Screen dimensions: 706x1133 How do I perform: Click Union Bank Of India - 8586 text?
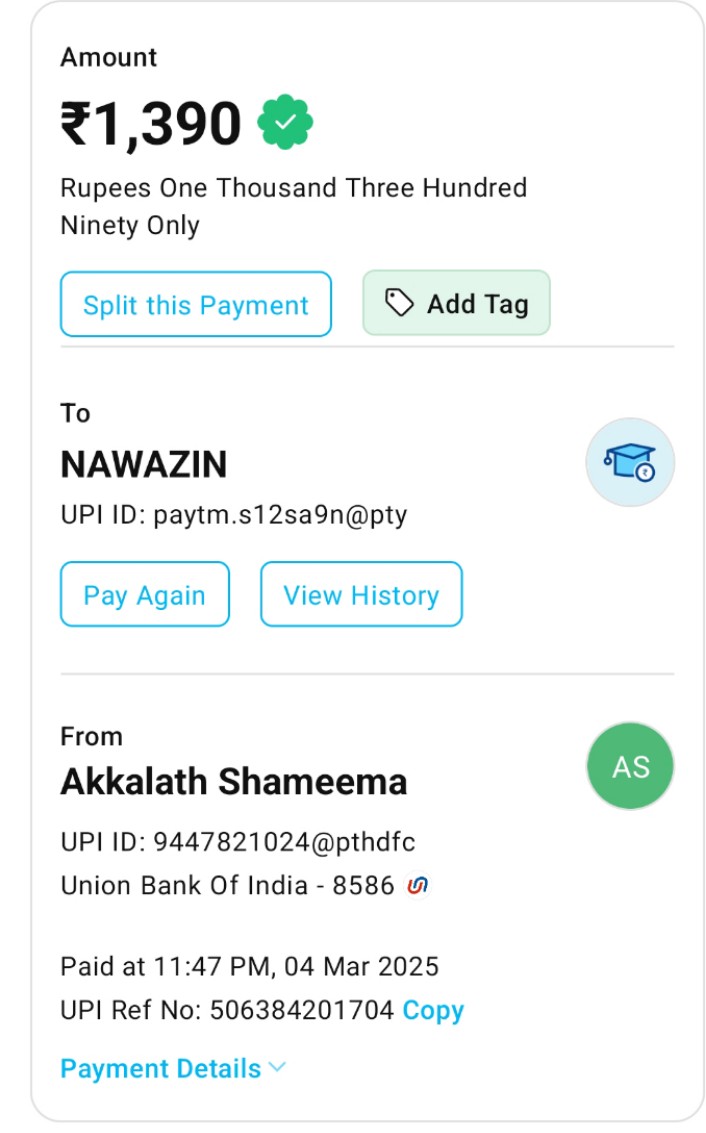click(227, 885)
